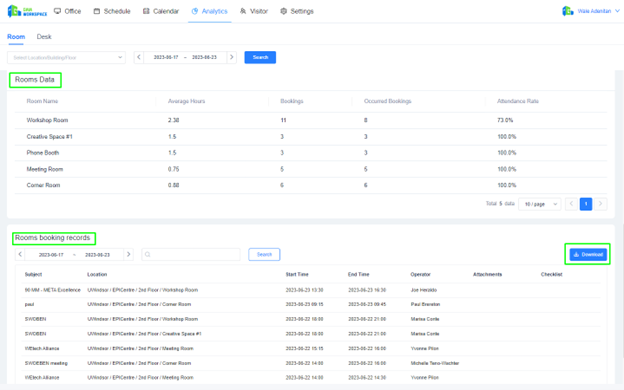
Task: Select the Analytics menu item
Action: [x=209, y=11]
